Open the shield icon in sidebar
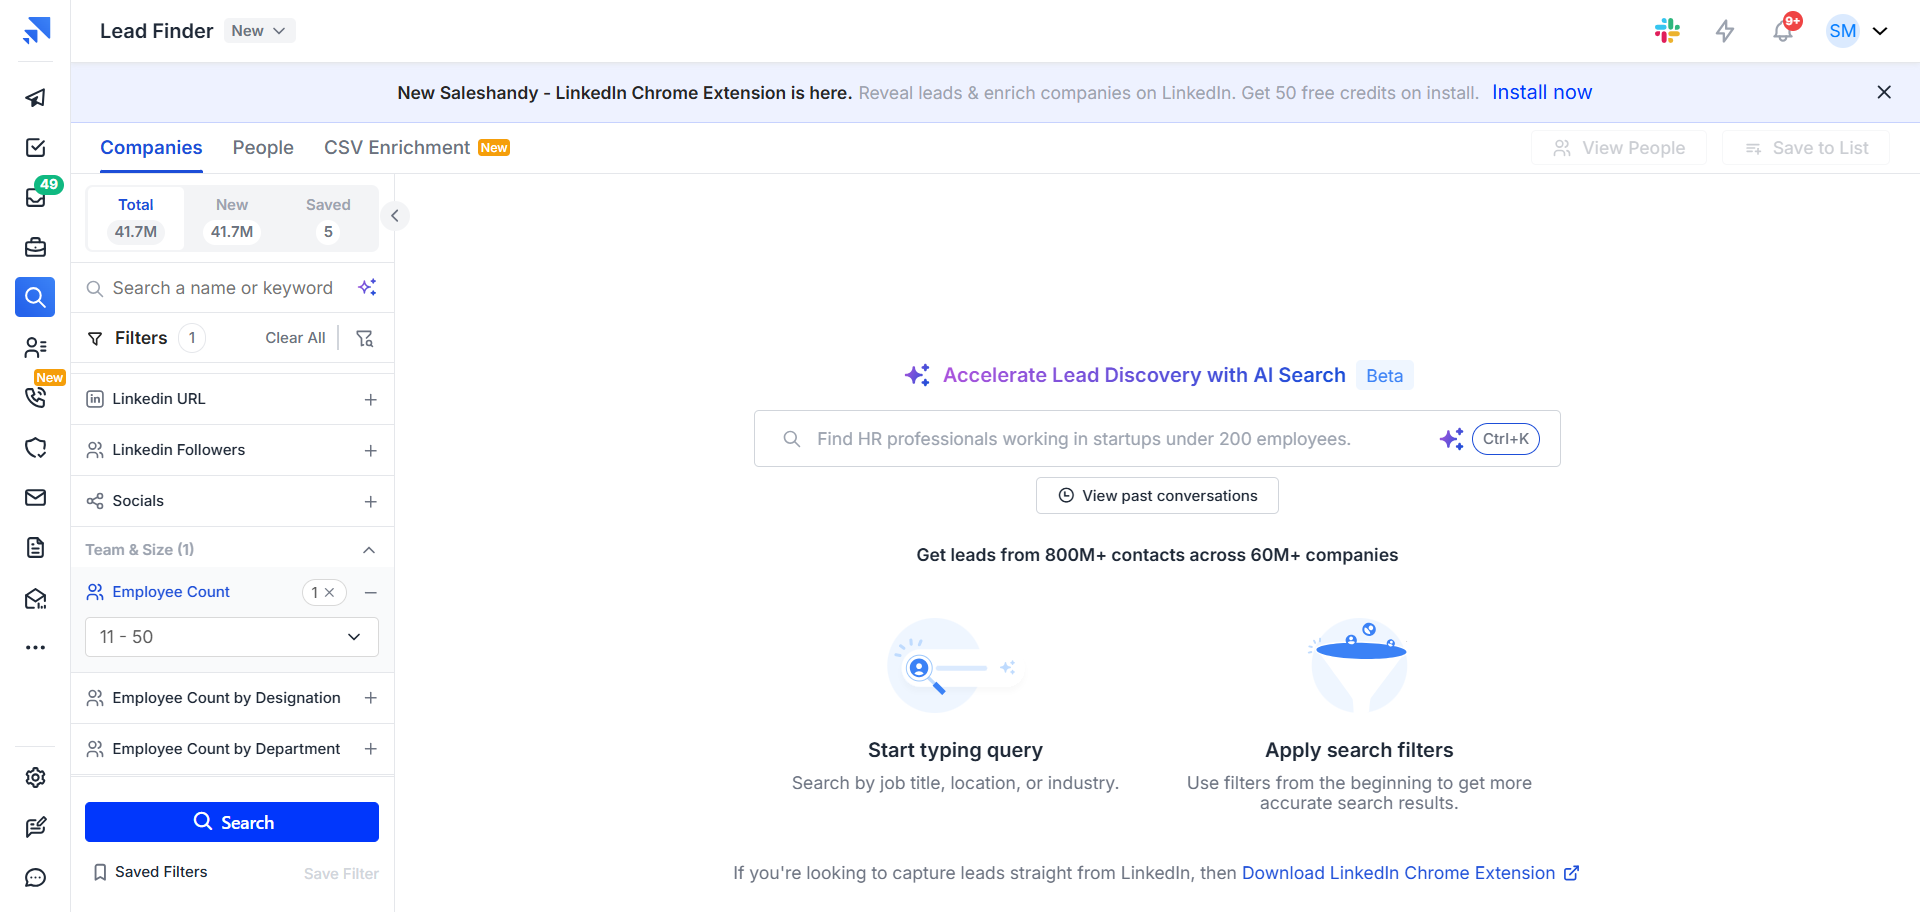 point(36,448)
